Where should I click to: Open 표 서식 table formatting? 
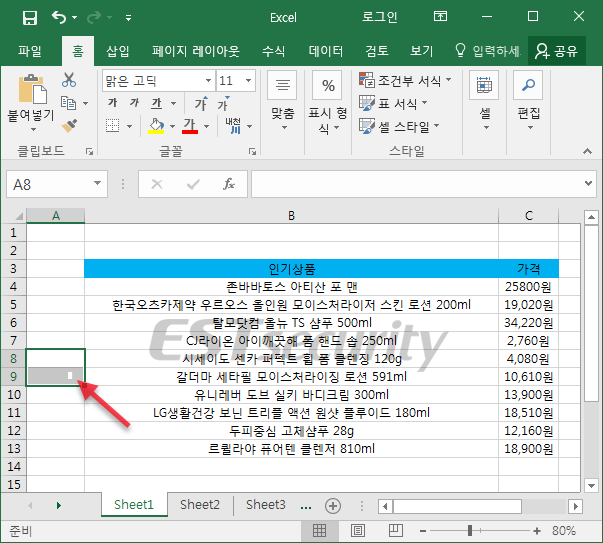(x=393, y=103)
